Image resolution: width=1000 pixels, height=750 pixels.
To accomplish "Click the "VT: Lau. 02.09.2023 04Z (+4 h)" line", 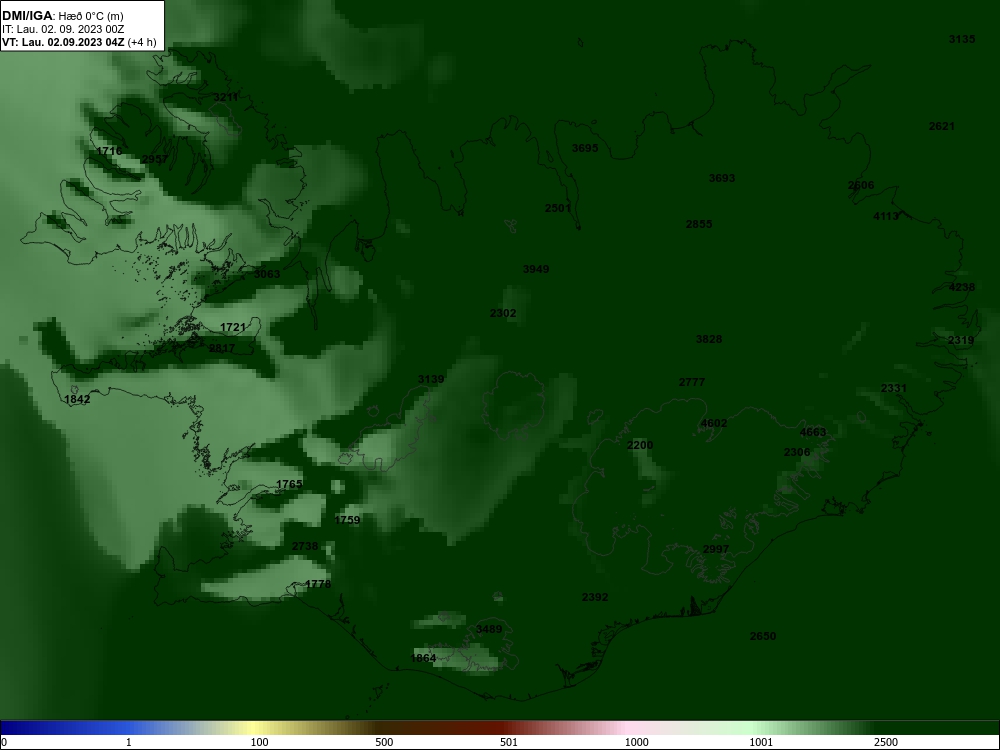I will coord(78,42).
